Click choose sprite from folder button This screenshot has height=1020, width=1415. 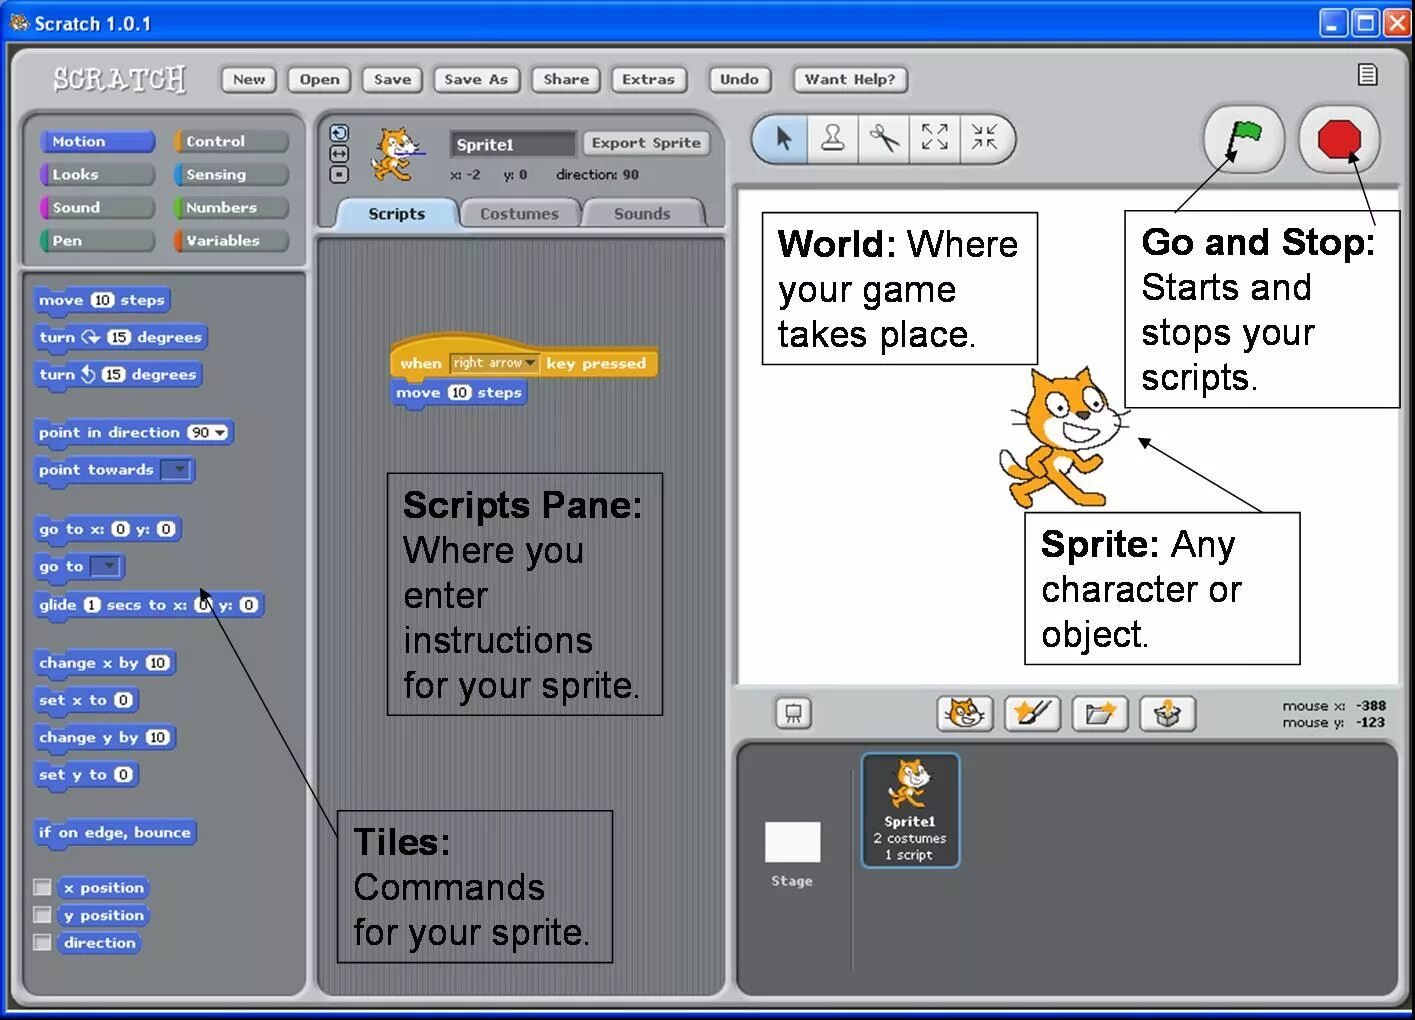pos(1100,713)
